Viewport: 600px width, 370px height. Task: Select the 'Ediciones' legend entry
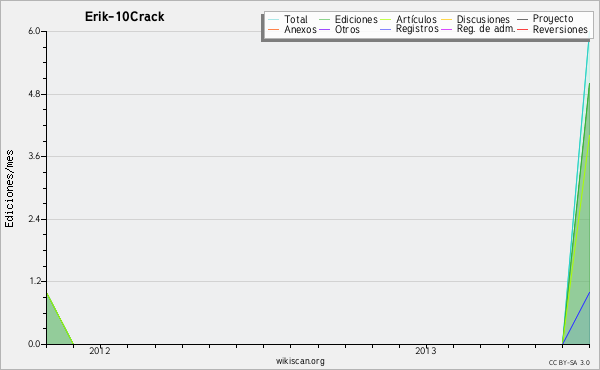(356, 19)
